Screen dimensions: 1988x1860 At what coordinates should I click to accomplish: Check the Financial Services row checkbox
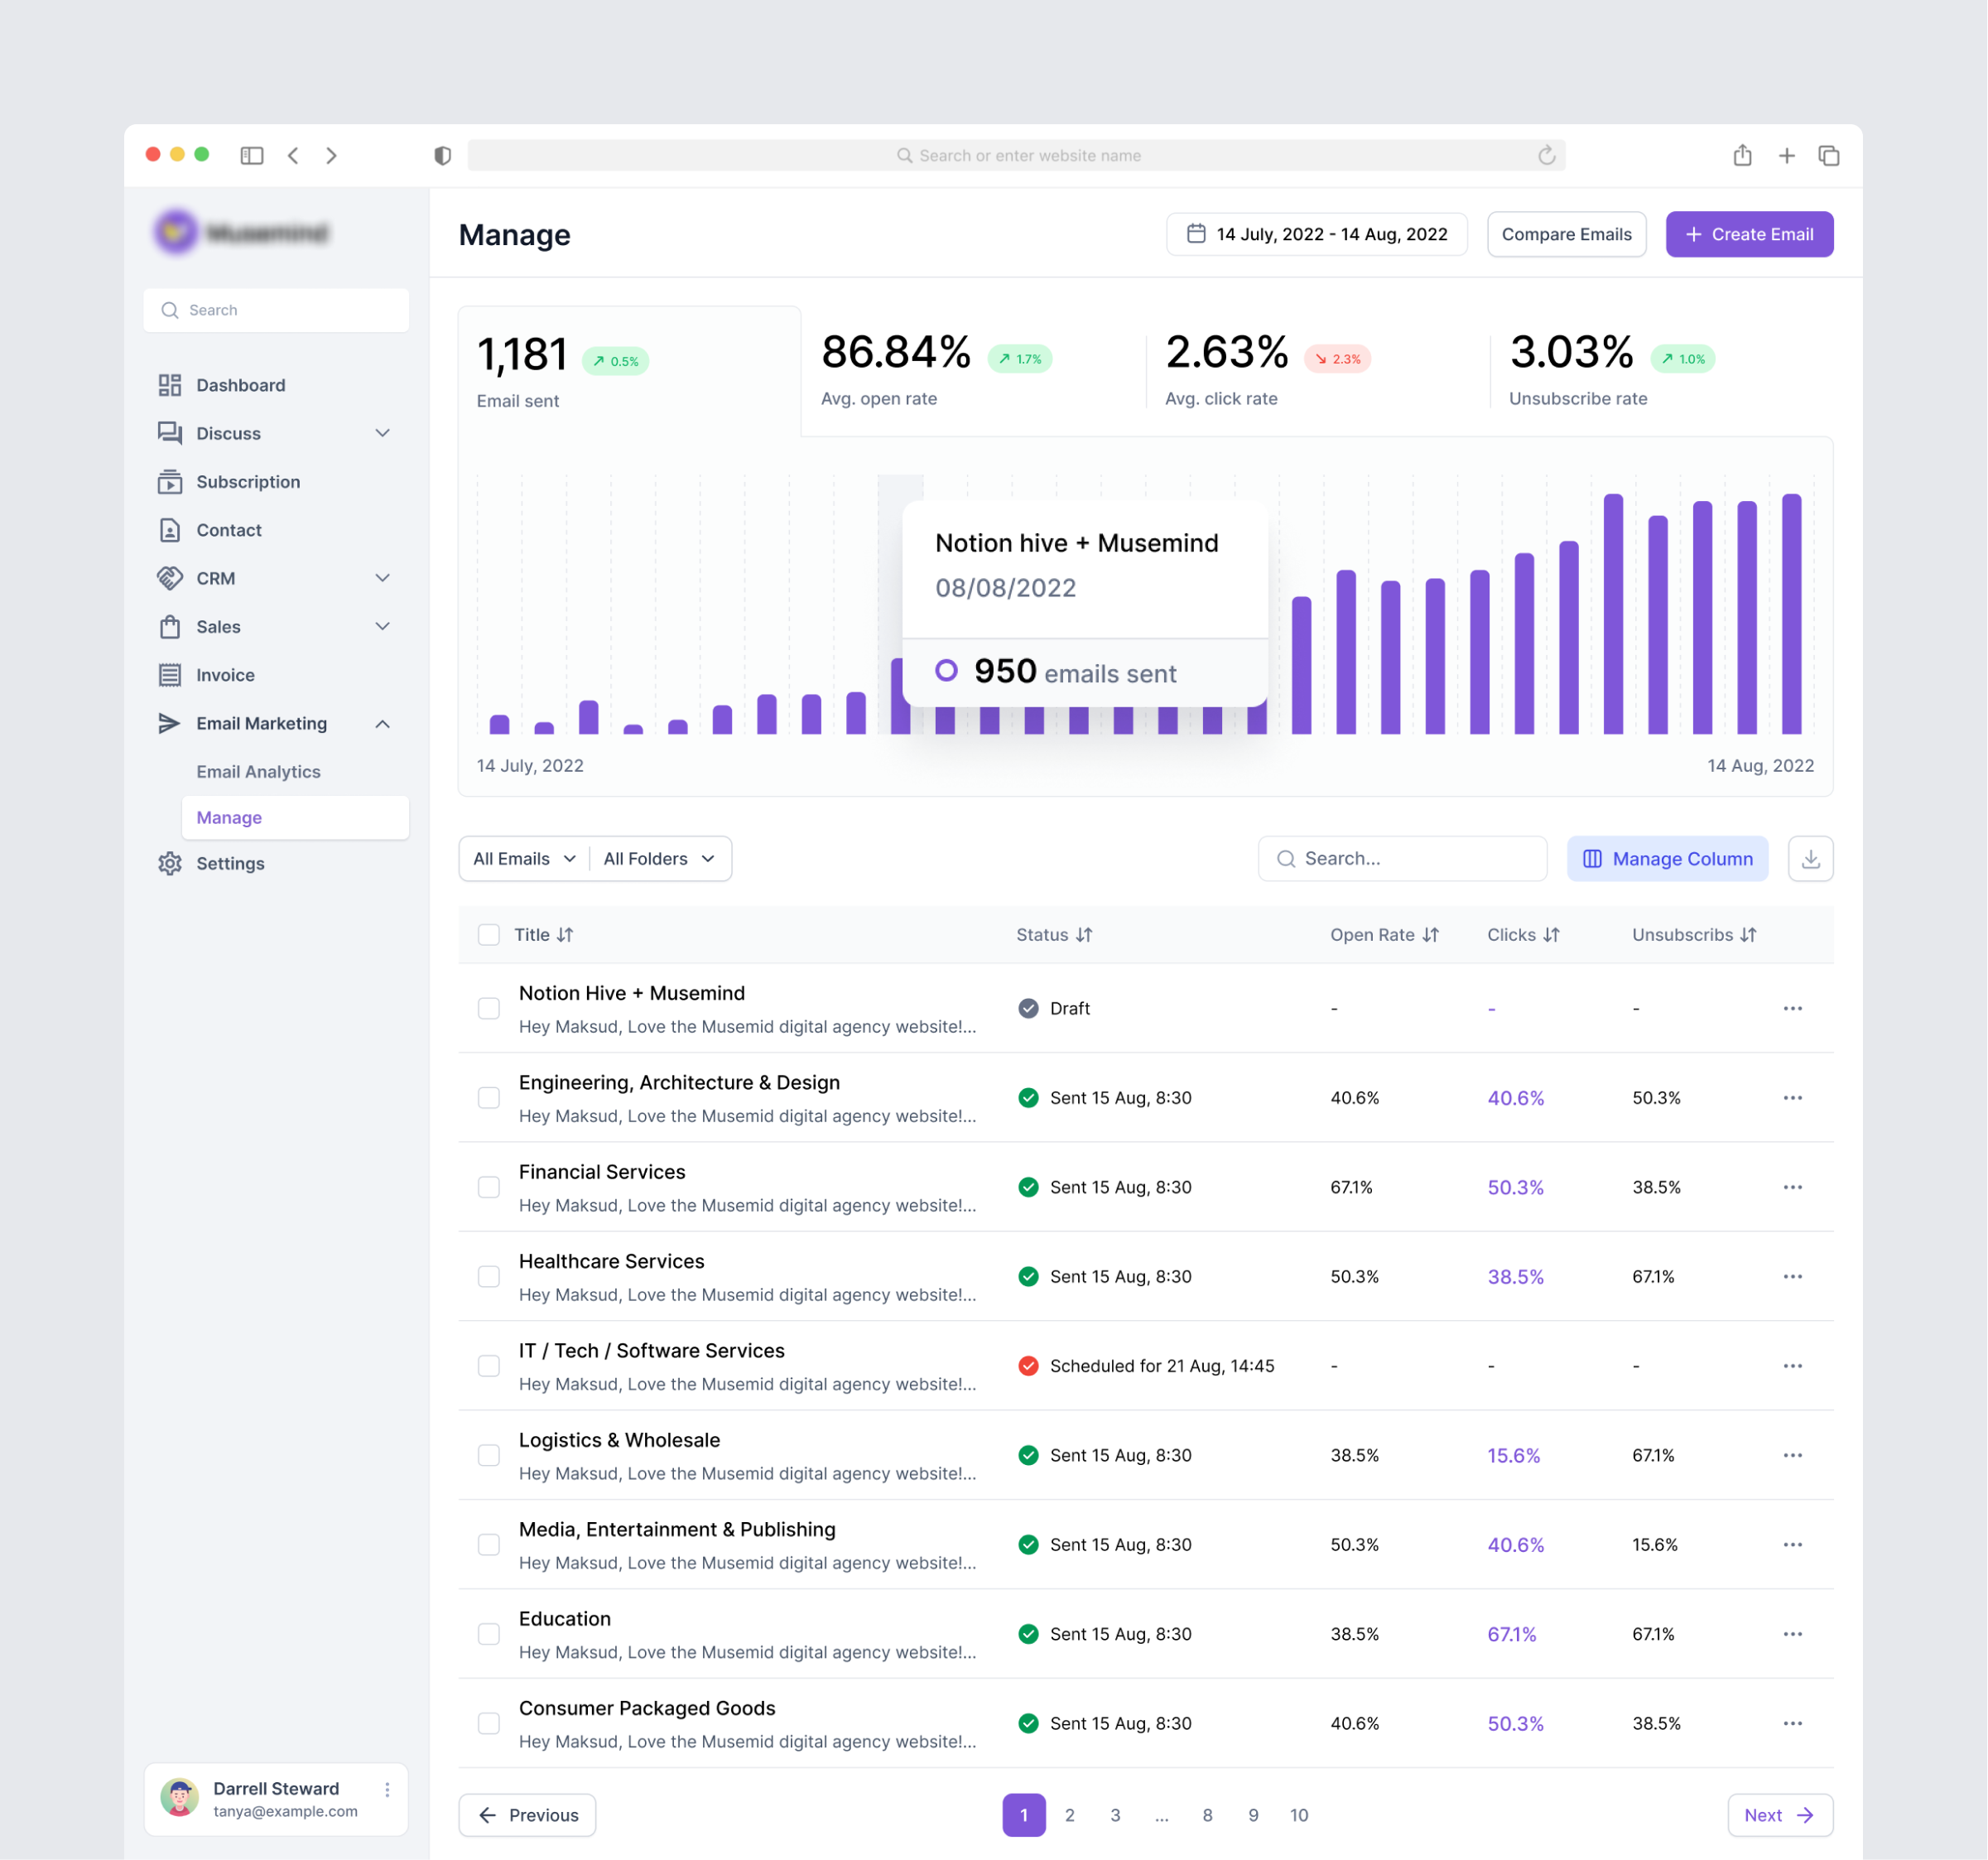[489, 1187]
